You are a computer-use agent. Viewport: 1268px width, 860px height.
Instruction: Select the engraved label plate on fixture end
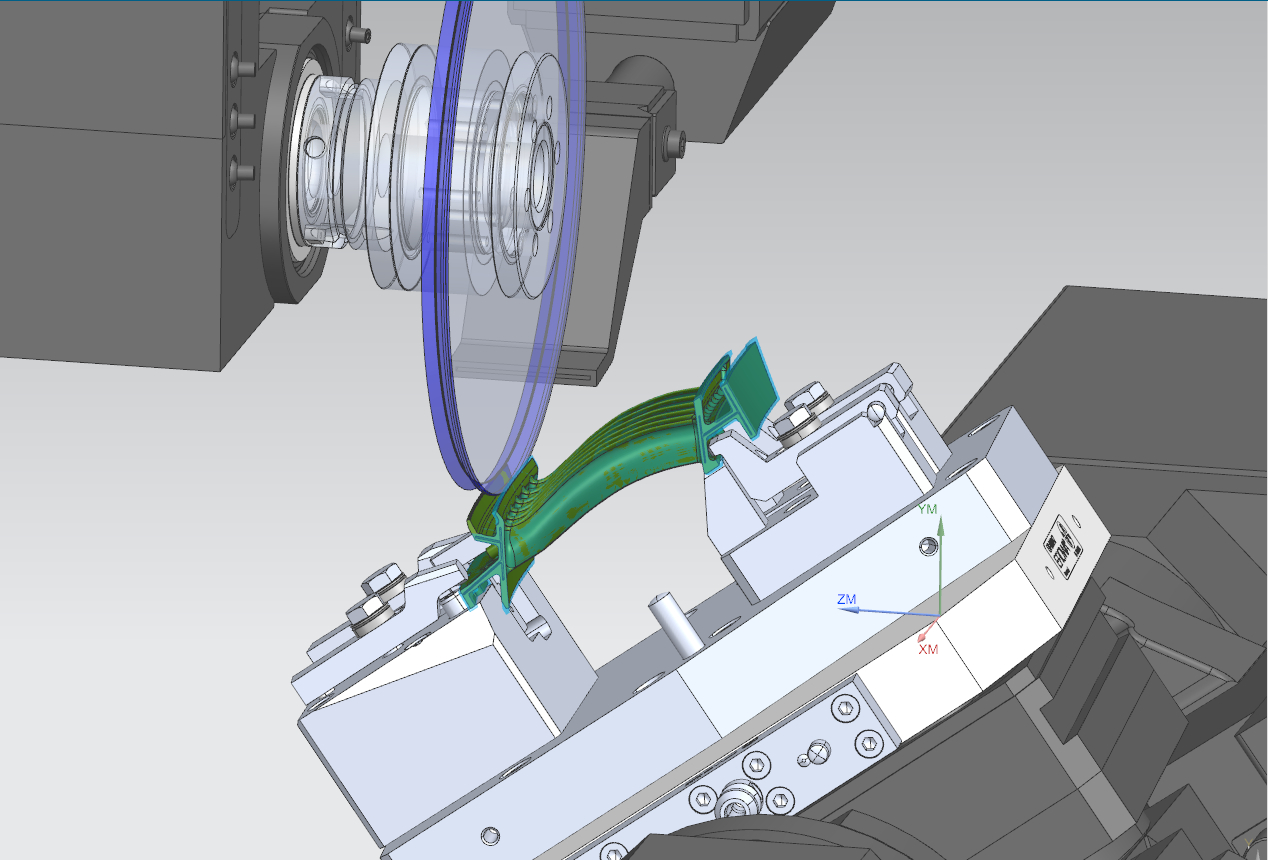(1063, 549)
